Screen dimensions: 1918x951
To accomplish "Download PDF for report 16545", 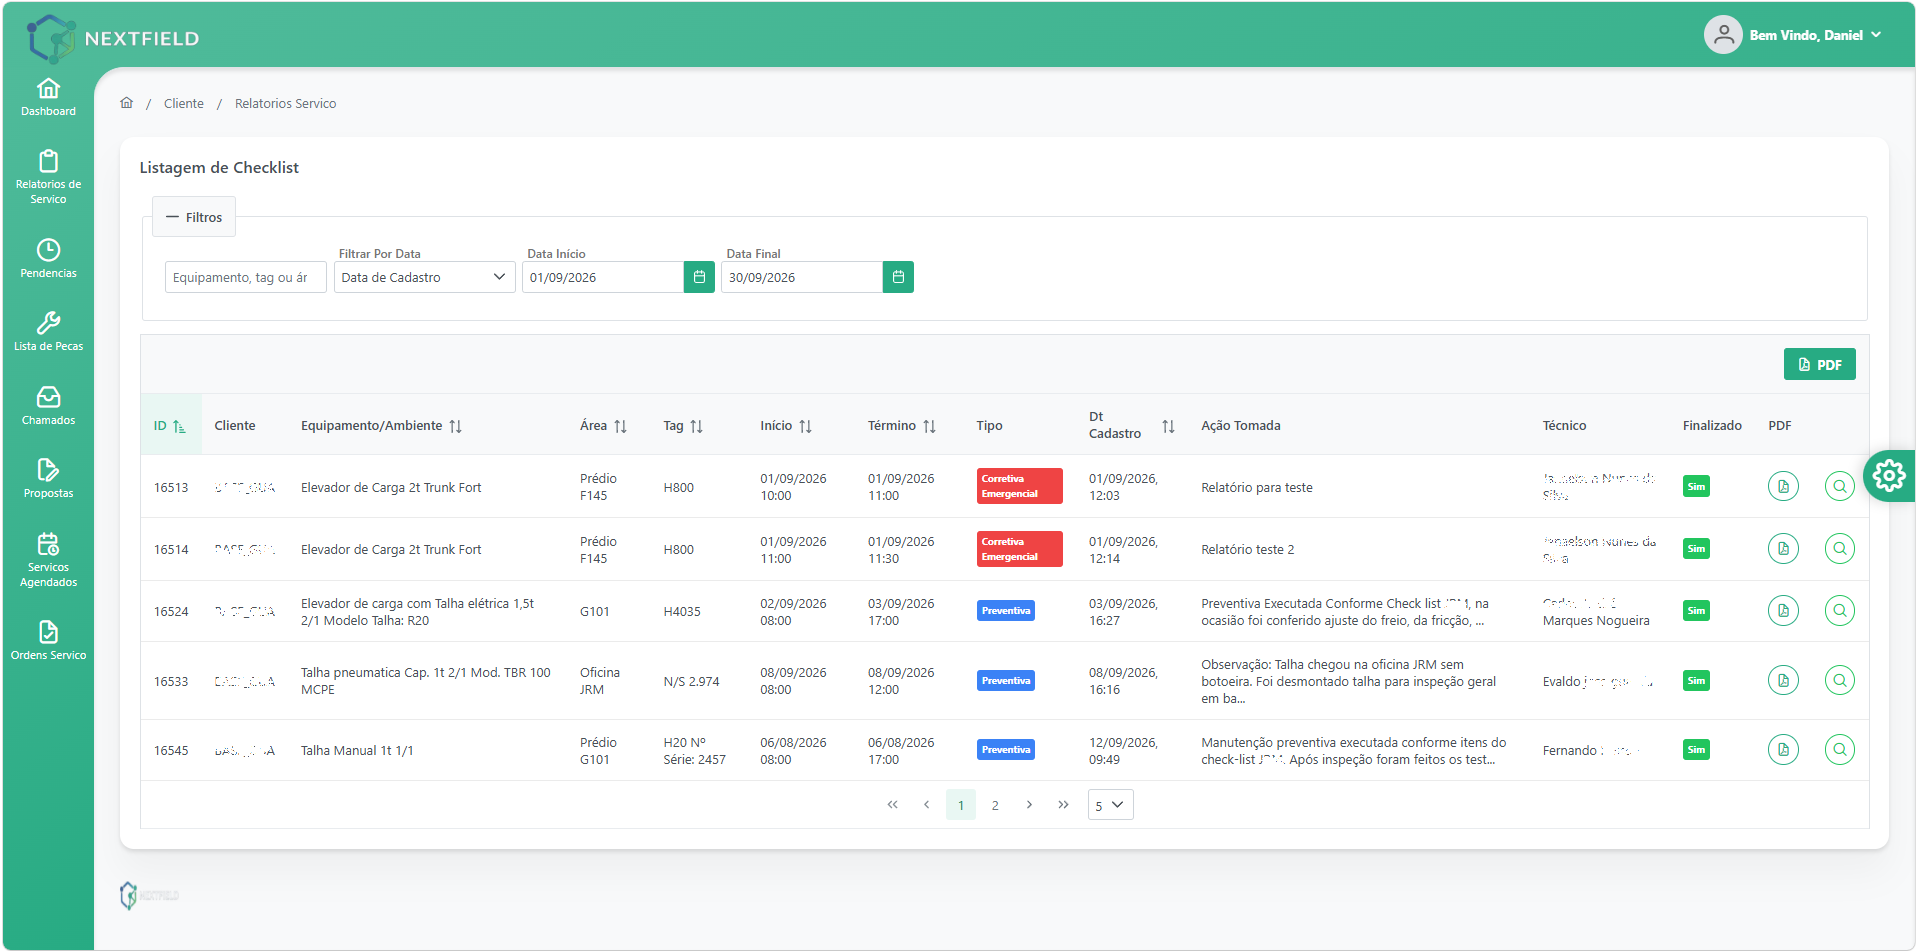I will pyautogui.click(x=1783, y=750).
